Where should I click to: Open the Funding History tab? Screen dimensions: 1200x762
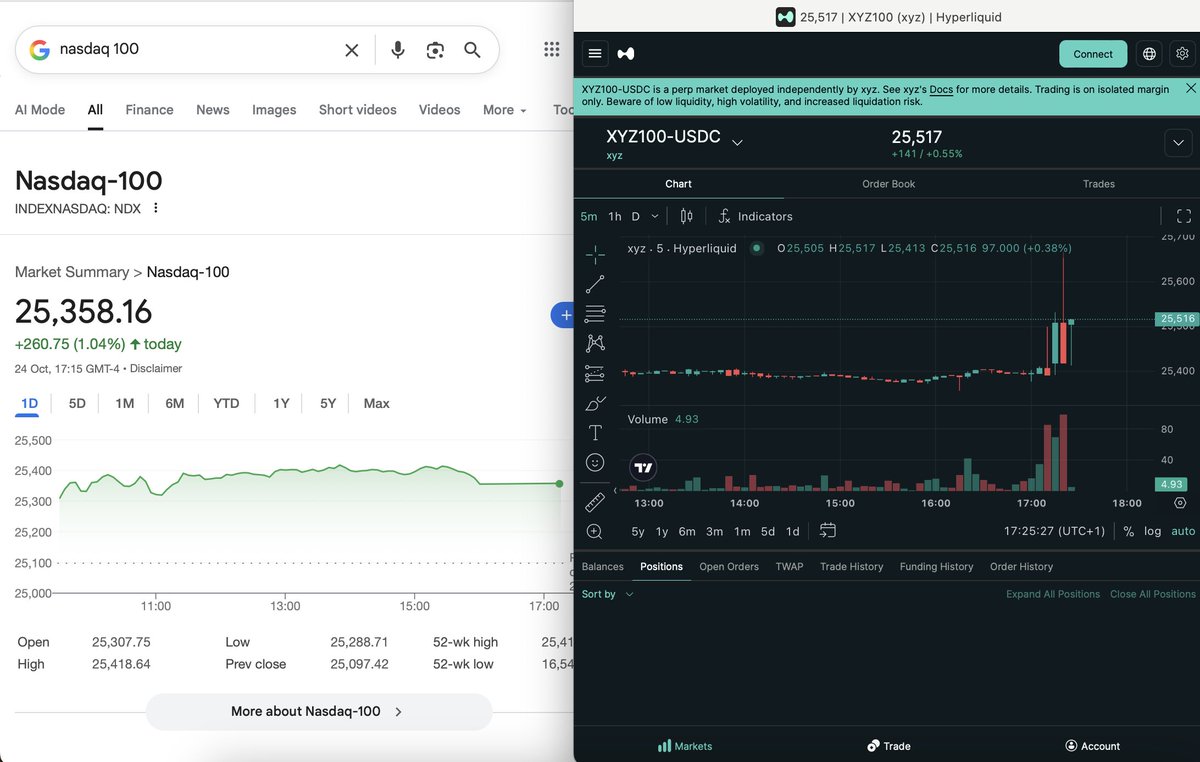tap(936, 566)
